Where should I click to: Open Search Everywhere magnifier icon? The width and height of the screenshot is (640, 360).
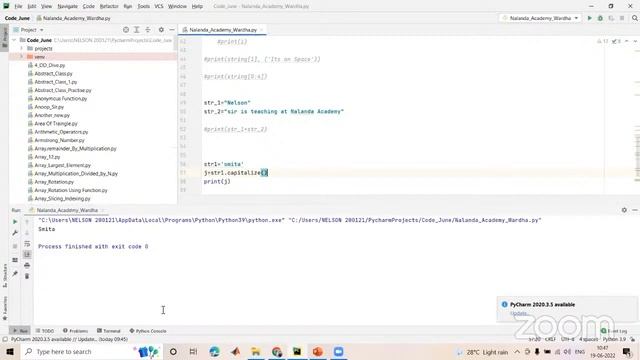point(635,18)
